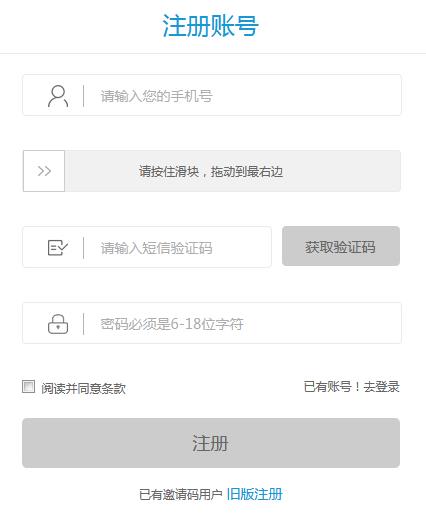Click the divider beside the SMS icon
This screenshot has width=426, height=527.
pyautogui.click(x=83, y=248)
